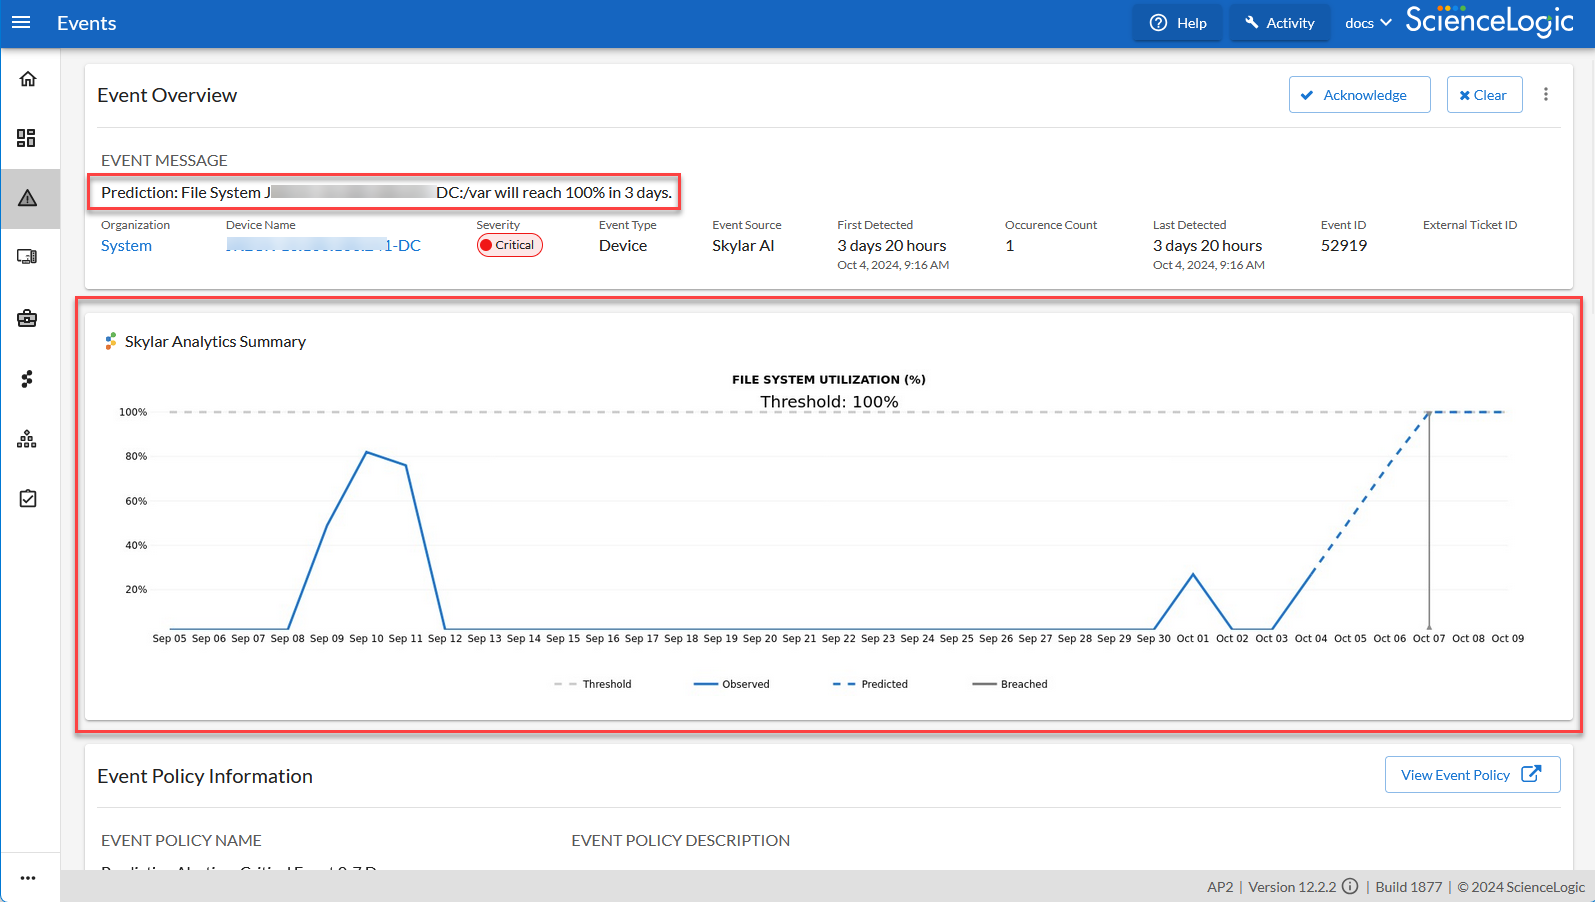Open Dashboards from the sidebar

click(27, 138)
